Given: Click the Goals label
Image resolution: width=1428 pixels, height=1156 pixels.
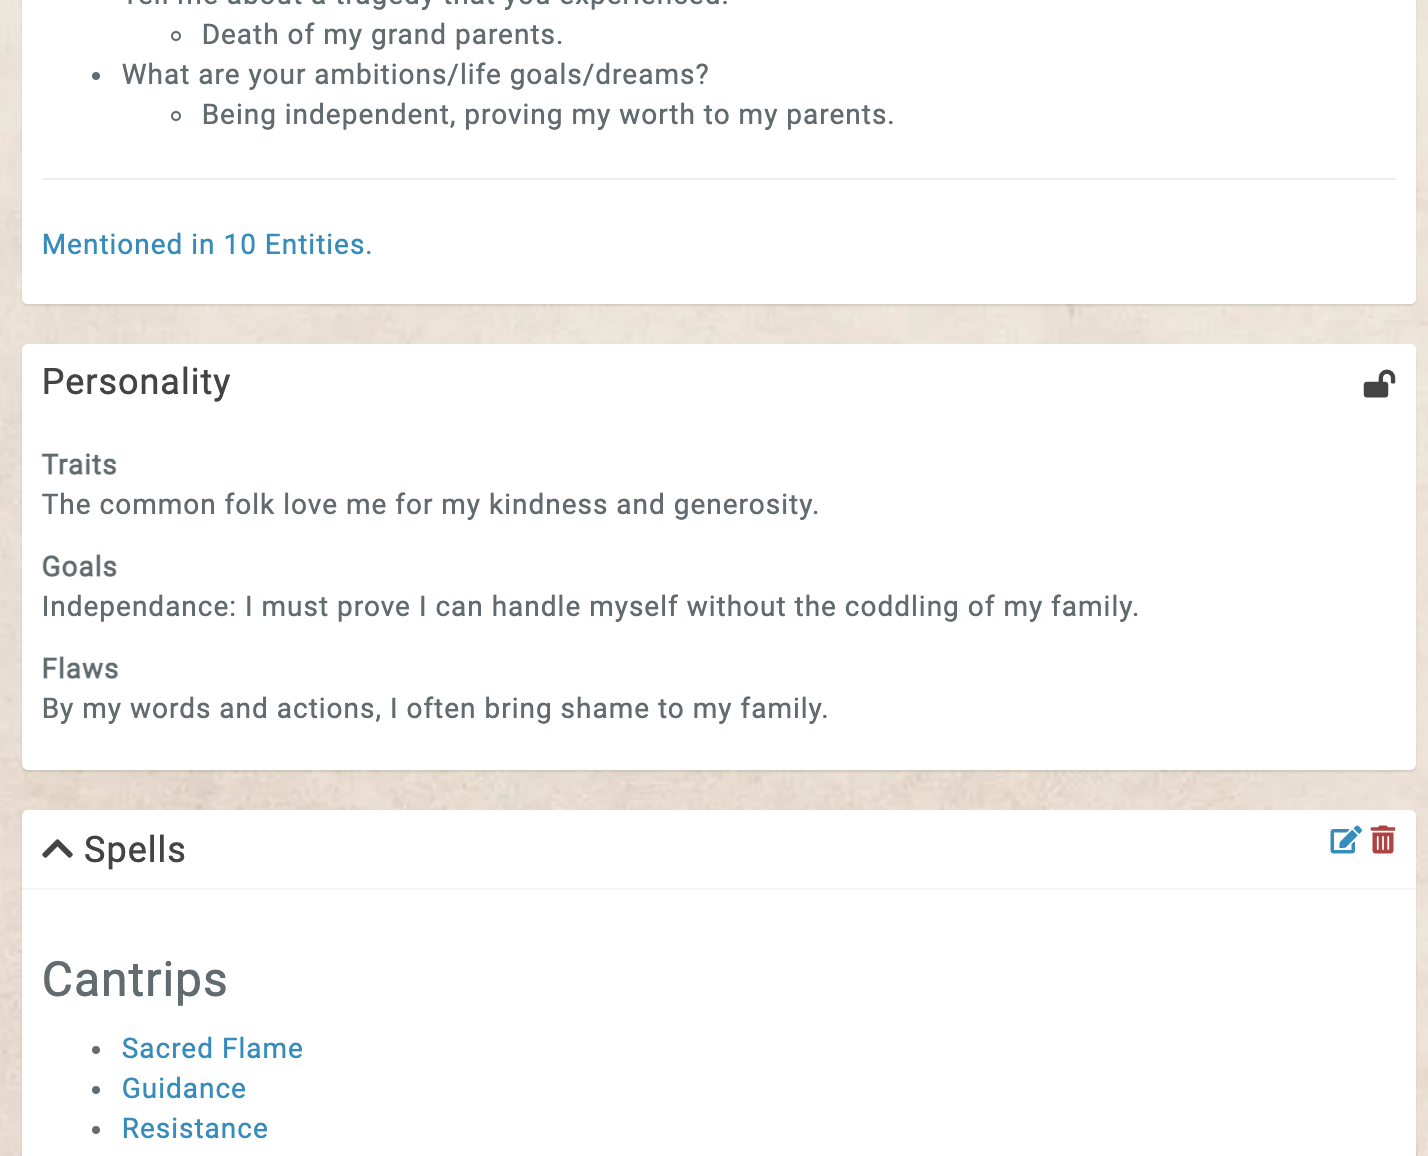Looking at the screenshot, I should pos(79,567).
